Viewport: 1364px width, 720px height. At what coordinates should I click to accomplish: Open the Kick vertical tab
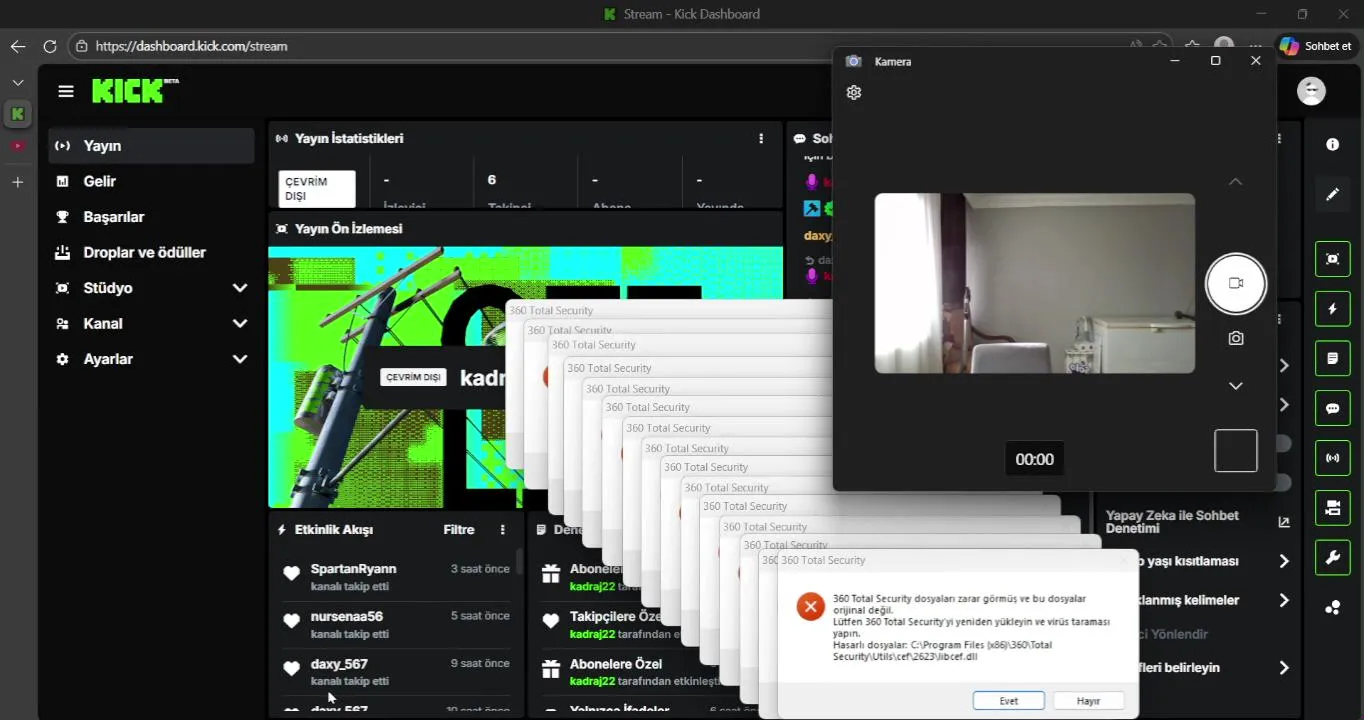17,114
